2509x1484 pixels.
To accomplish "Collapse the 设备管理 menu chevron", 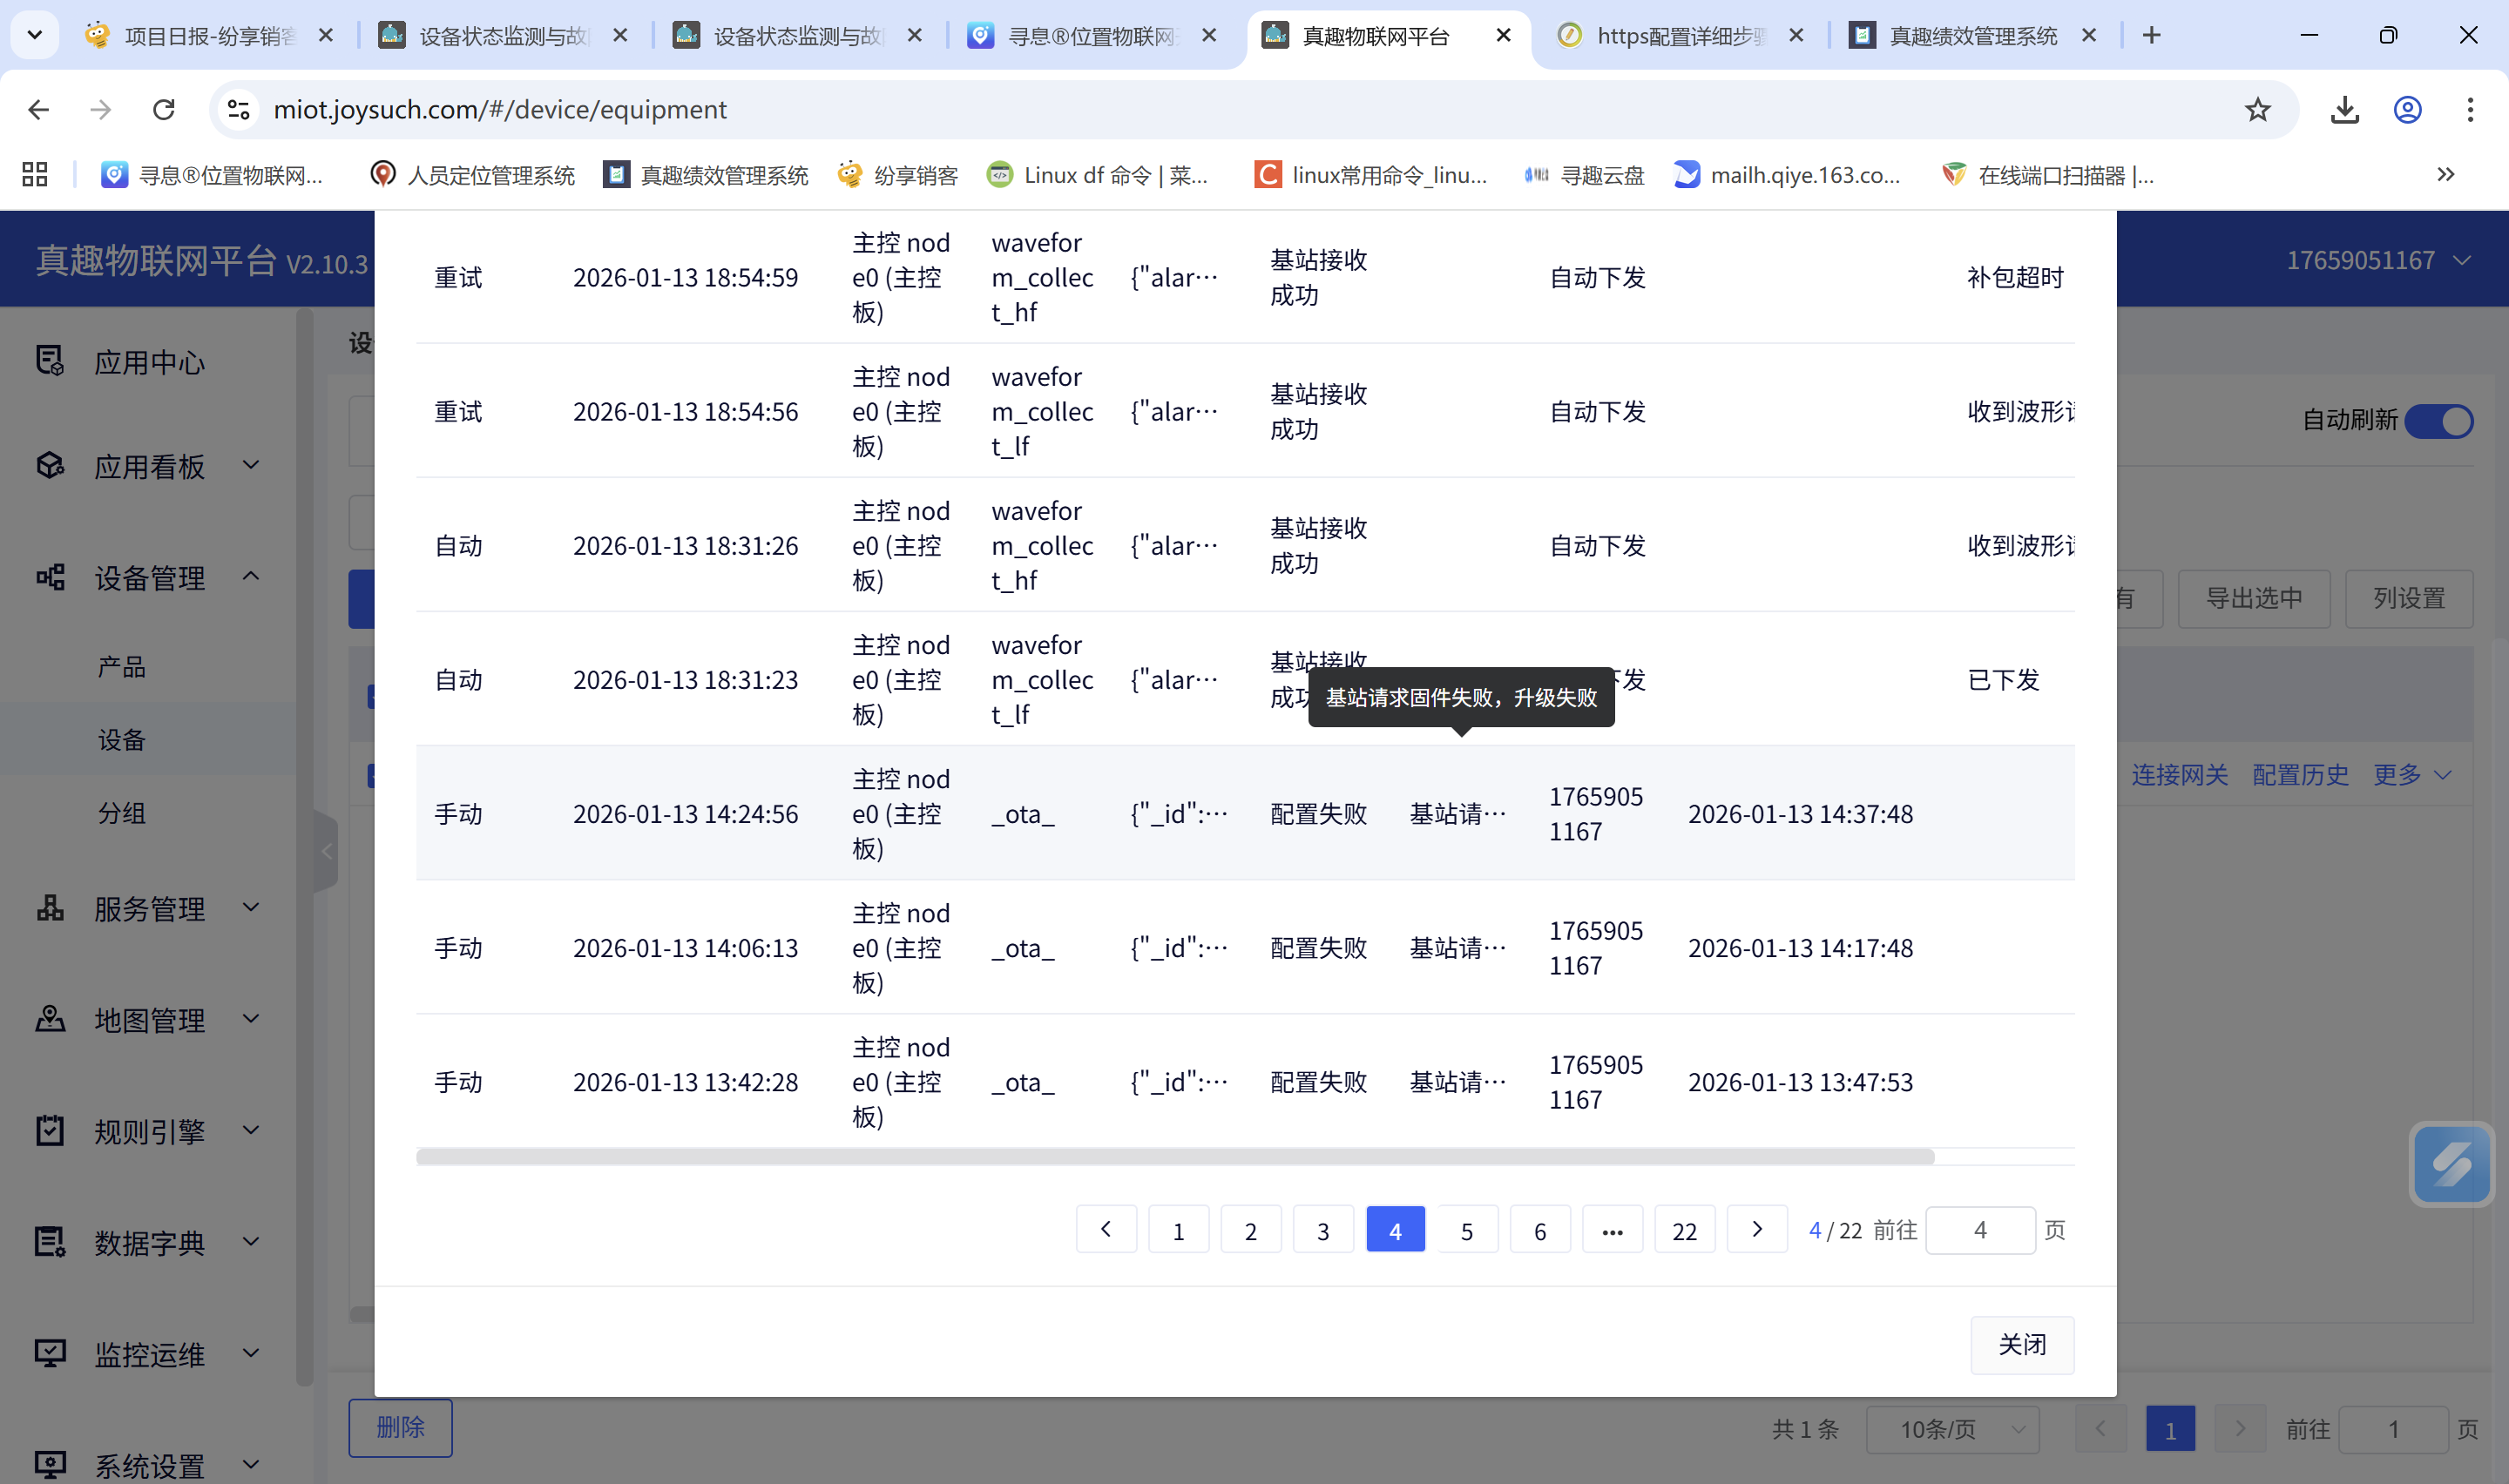I will (252, 576).
